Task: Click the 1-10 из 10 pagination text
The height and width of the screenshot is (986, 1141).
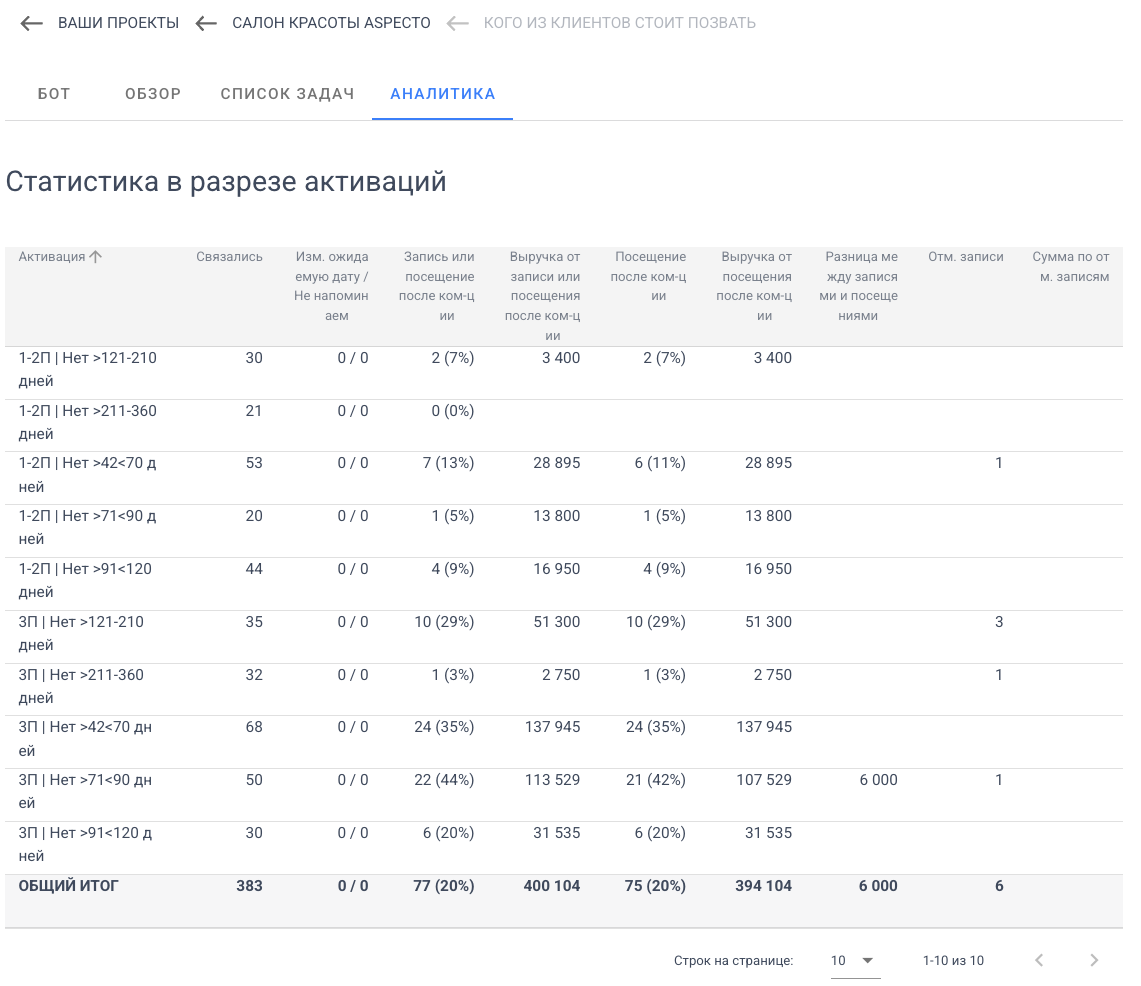Action: (953, 961)
